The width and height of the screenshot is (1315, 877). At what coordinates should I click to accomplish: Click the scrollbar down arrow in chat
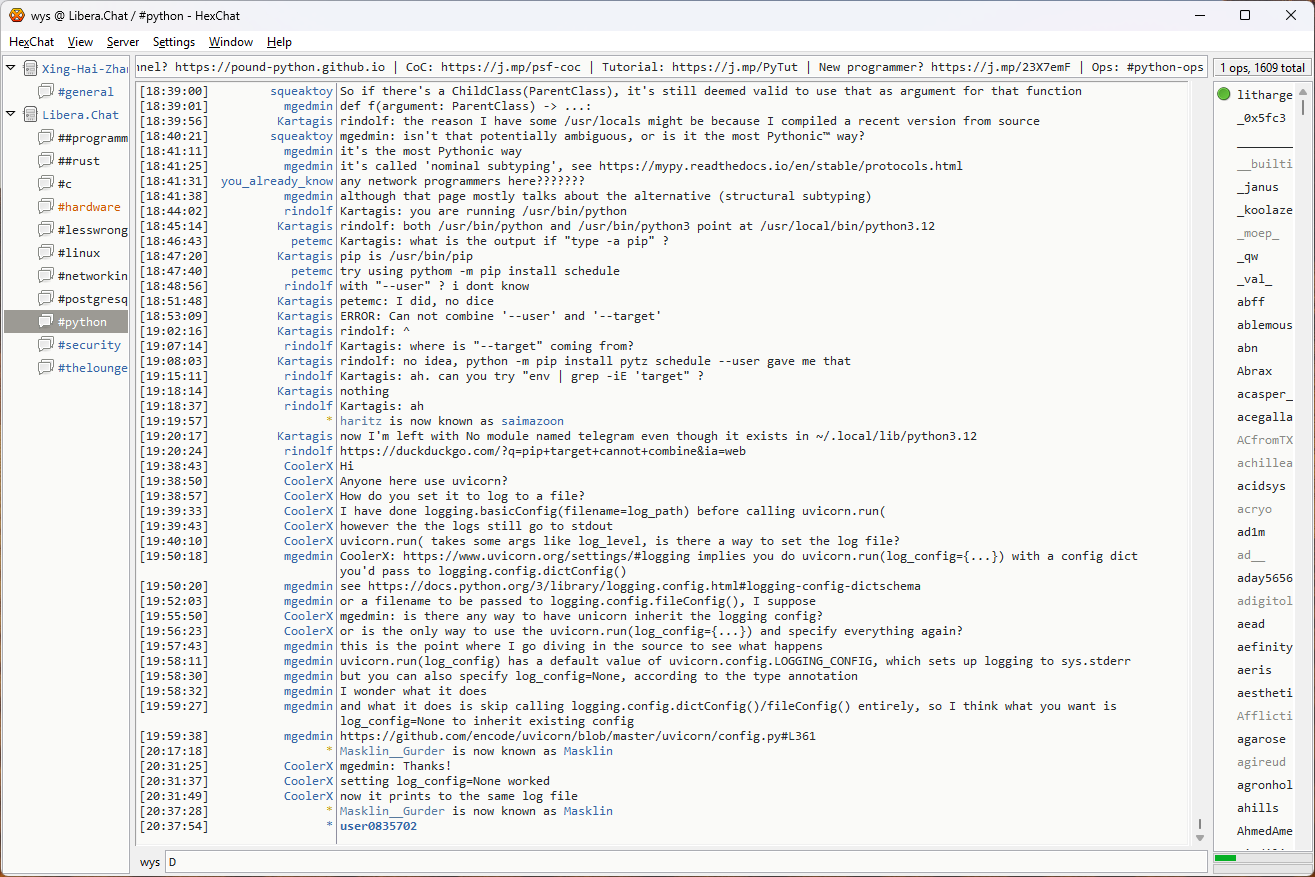1200,837
